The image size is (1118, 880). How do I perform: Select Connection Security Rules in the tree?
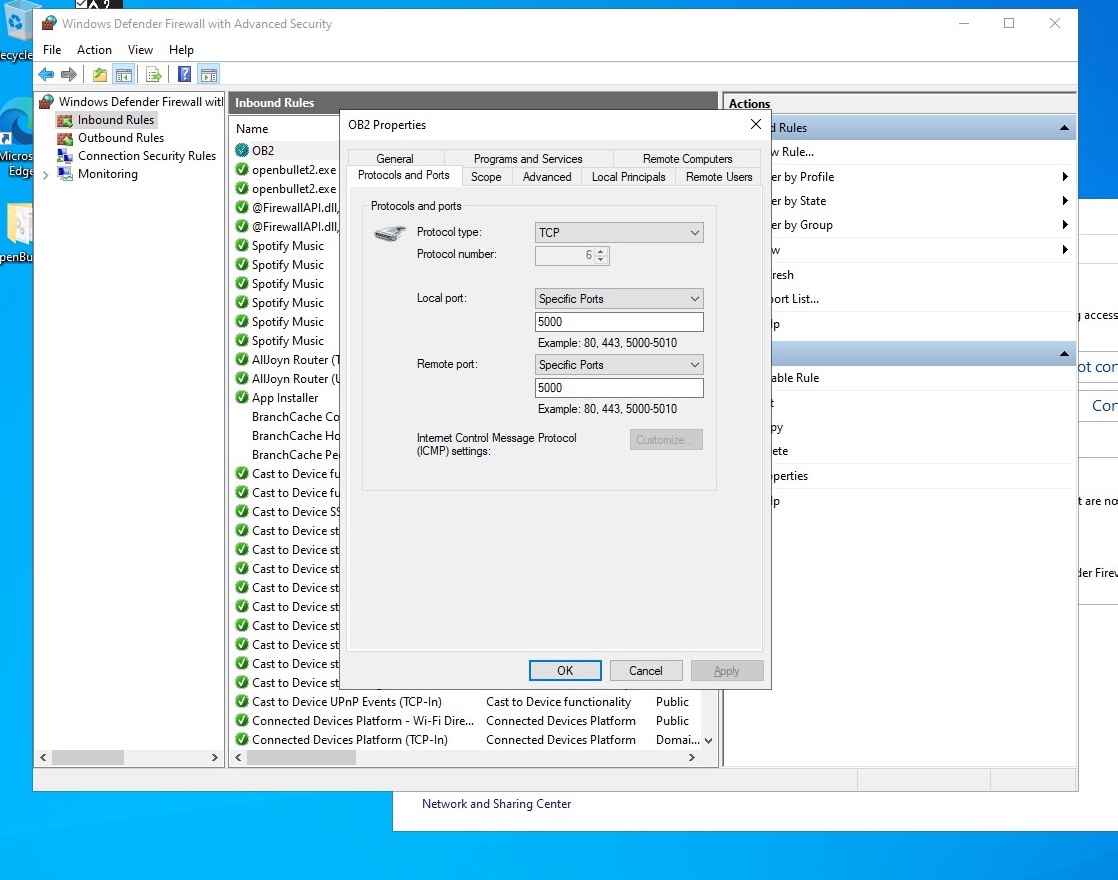click(x=147, y=156)
